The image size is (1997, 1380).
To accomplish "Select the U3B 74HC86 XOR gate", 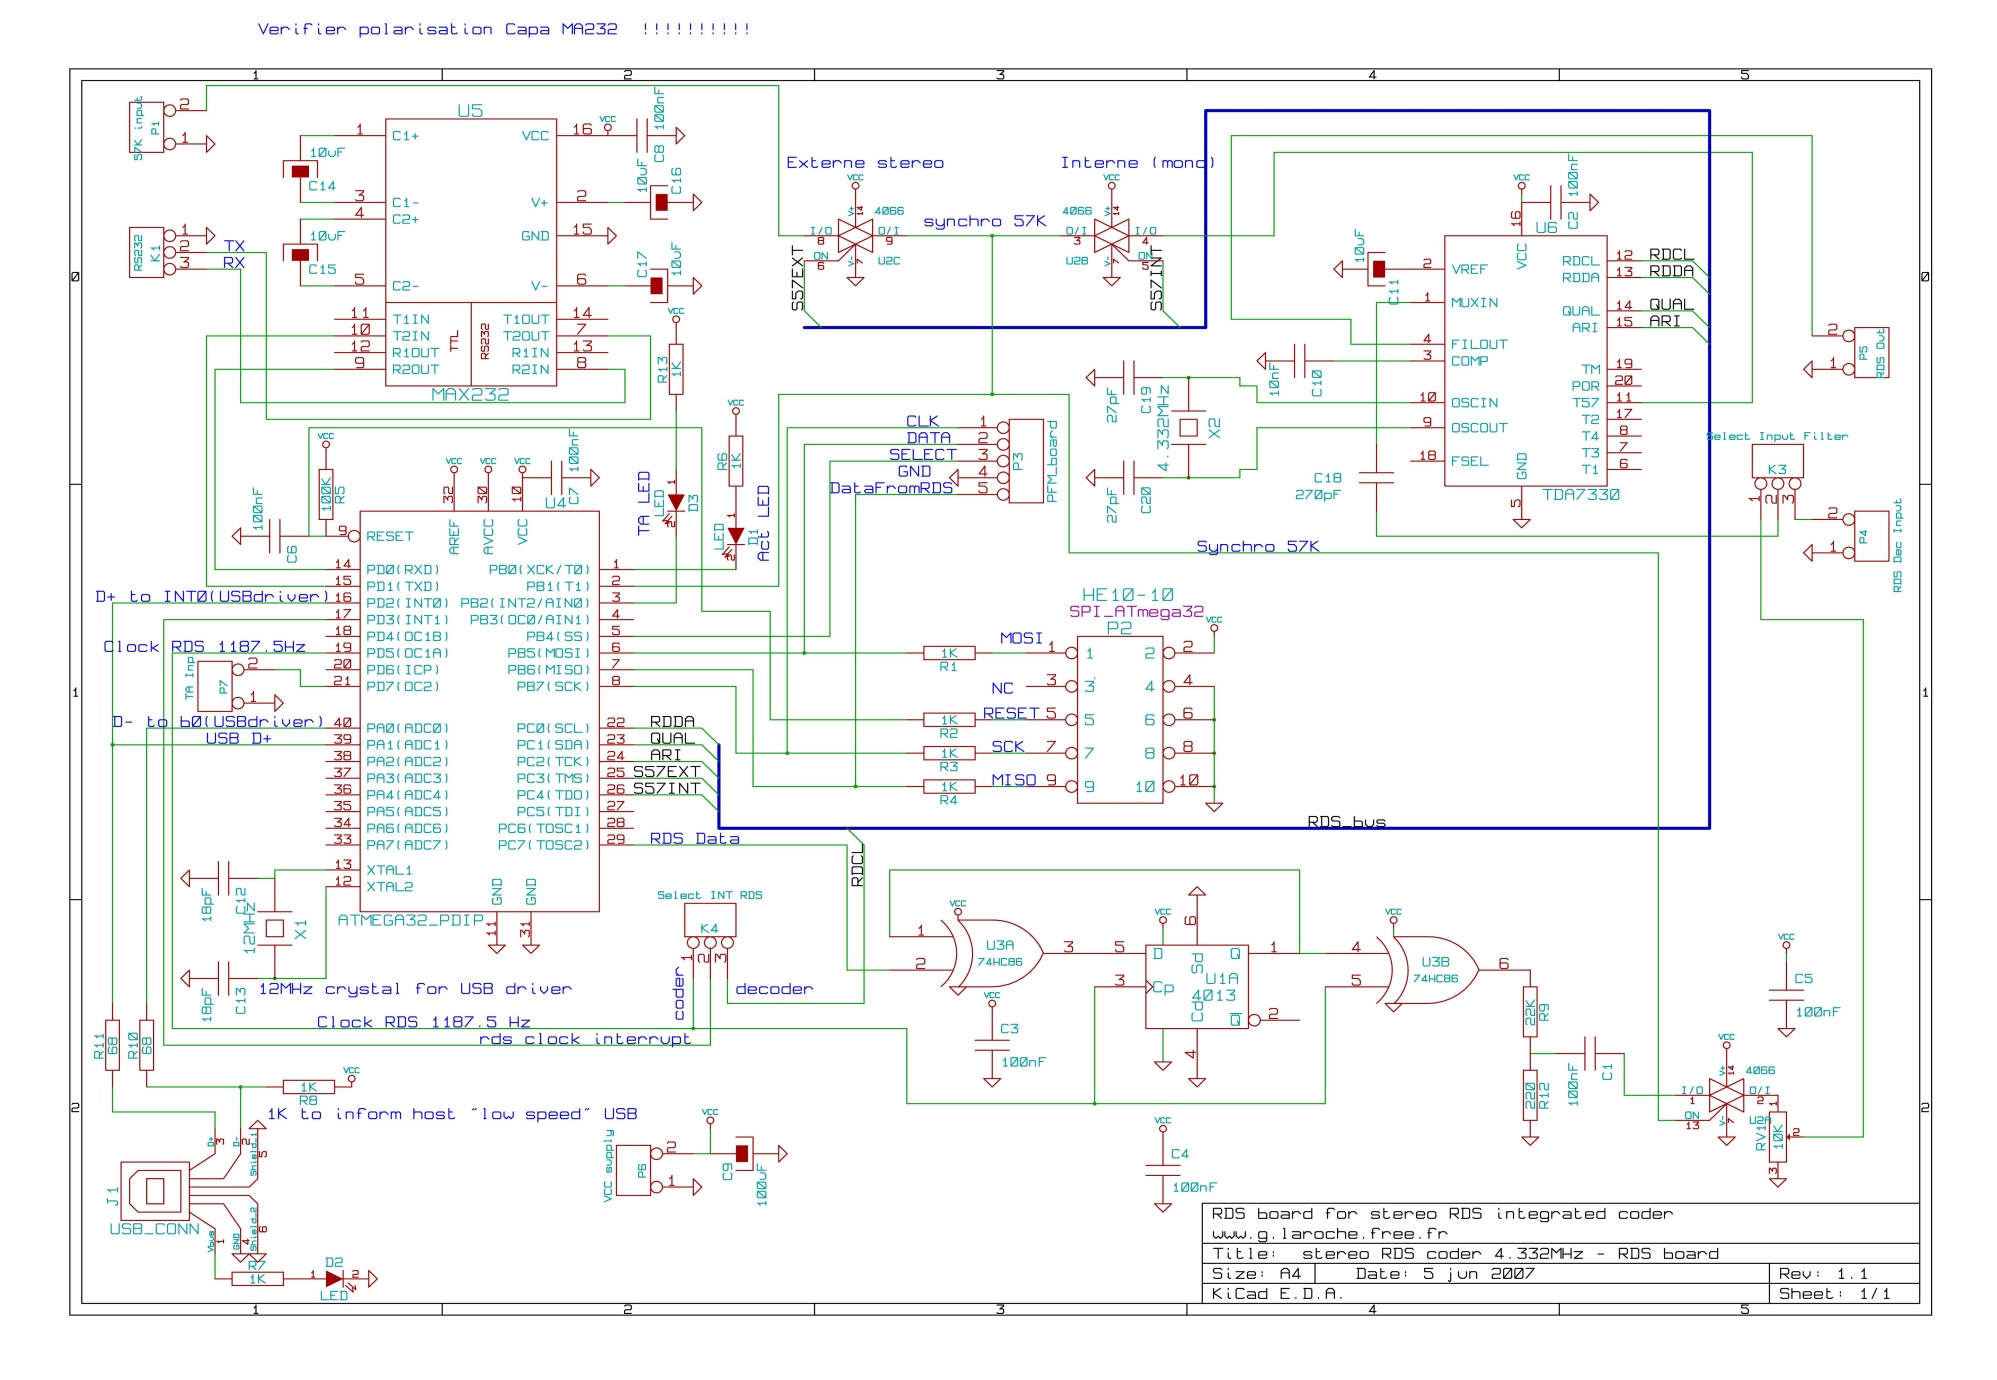I will click(x=1432, y=969).
